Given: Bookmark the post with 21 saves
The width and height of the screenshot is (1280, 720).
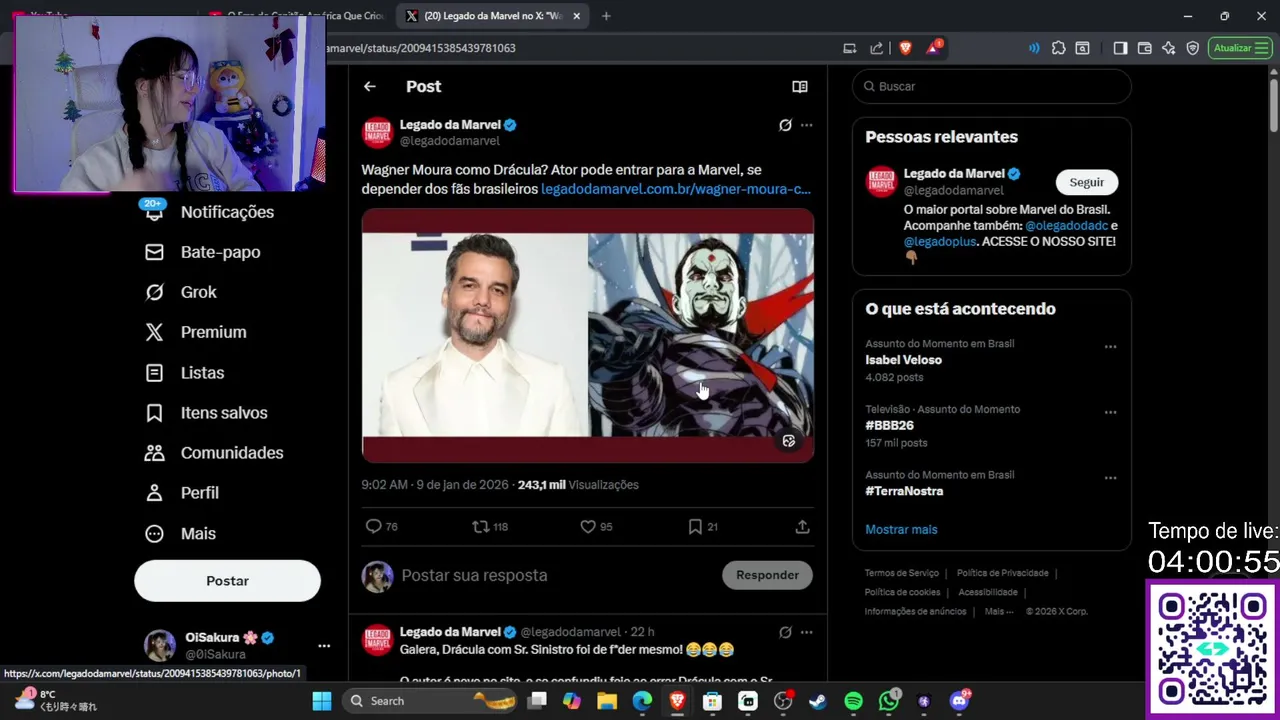Looking at the screenshot, I should coord(703,527).
